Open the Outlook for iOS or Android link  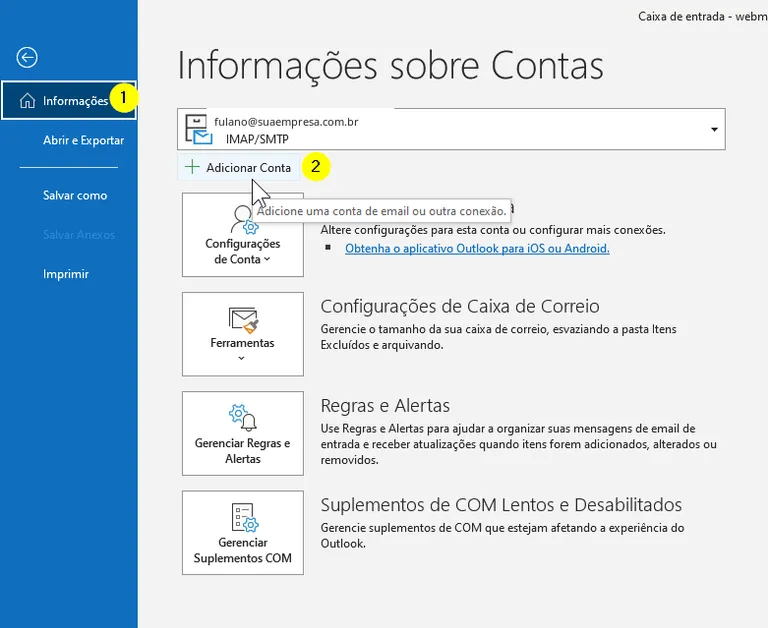[x=477, y=248]
